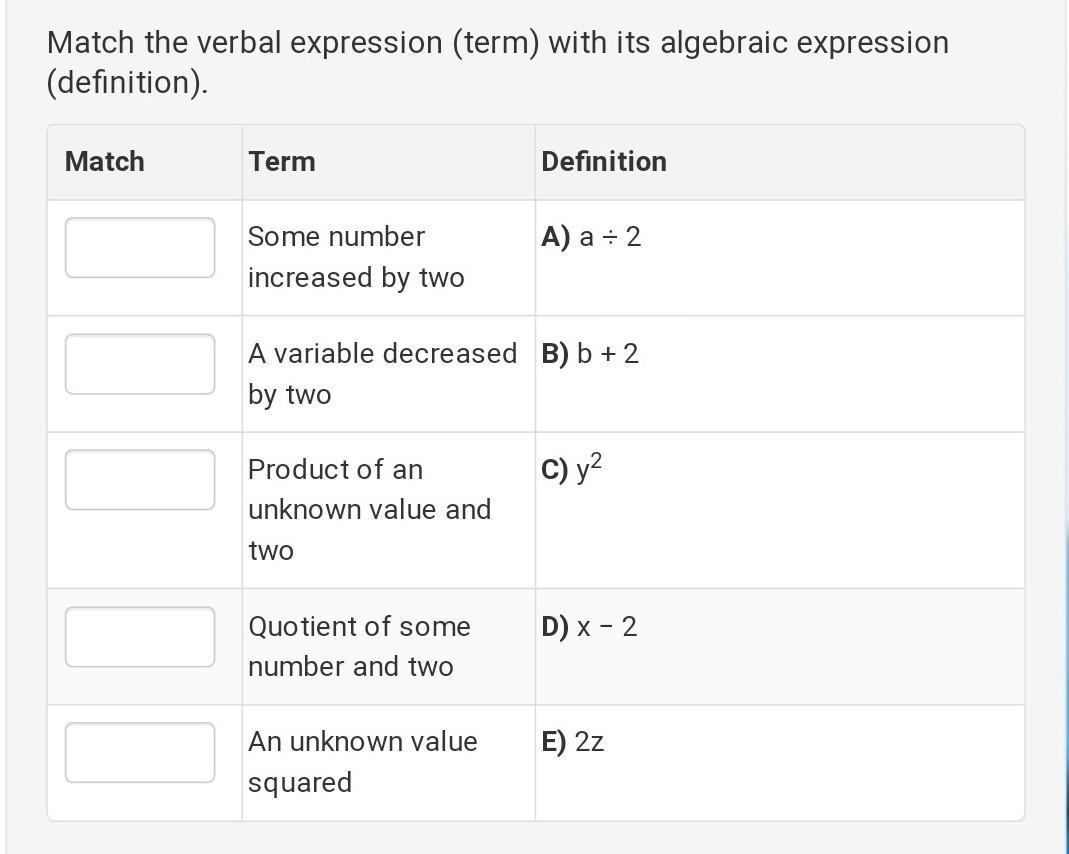Click definition A) a ÷ 2

[x=591, y=237]
